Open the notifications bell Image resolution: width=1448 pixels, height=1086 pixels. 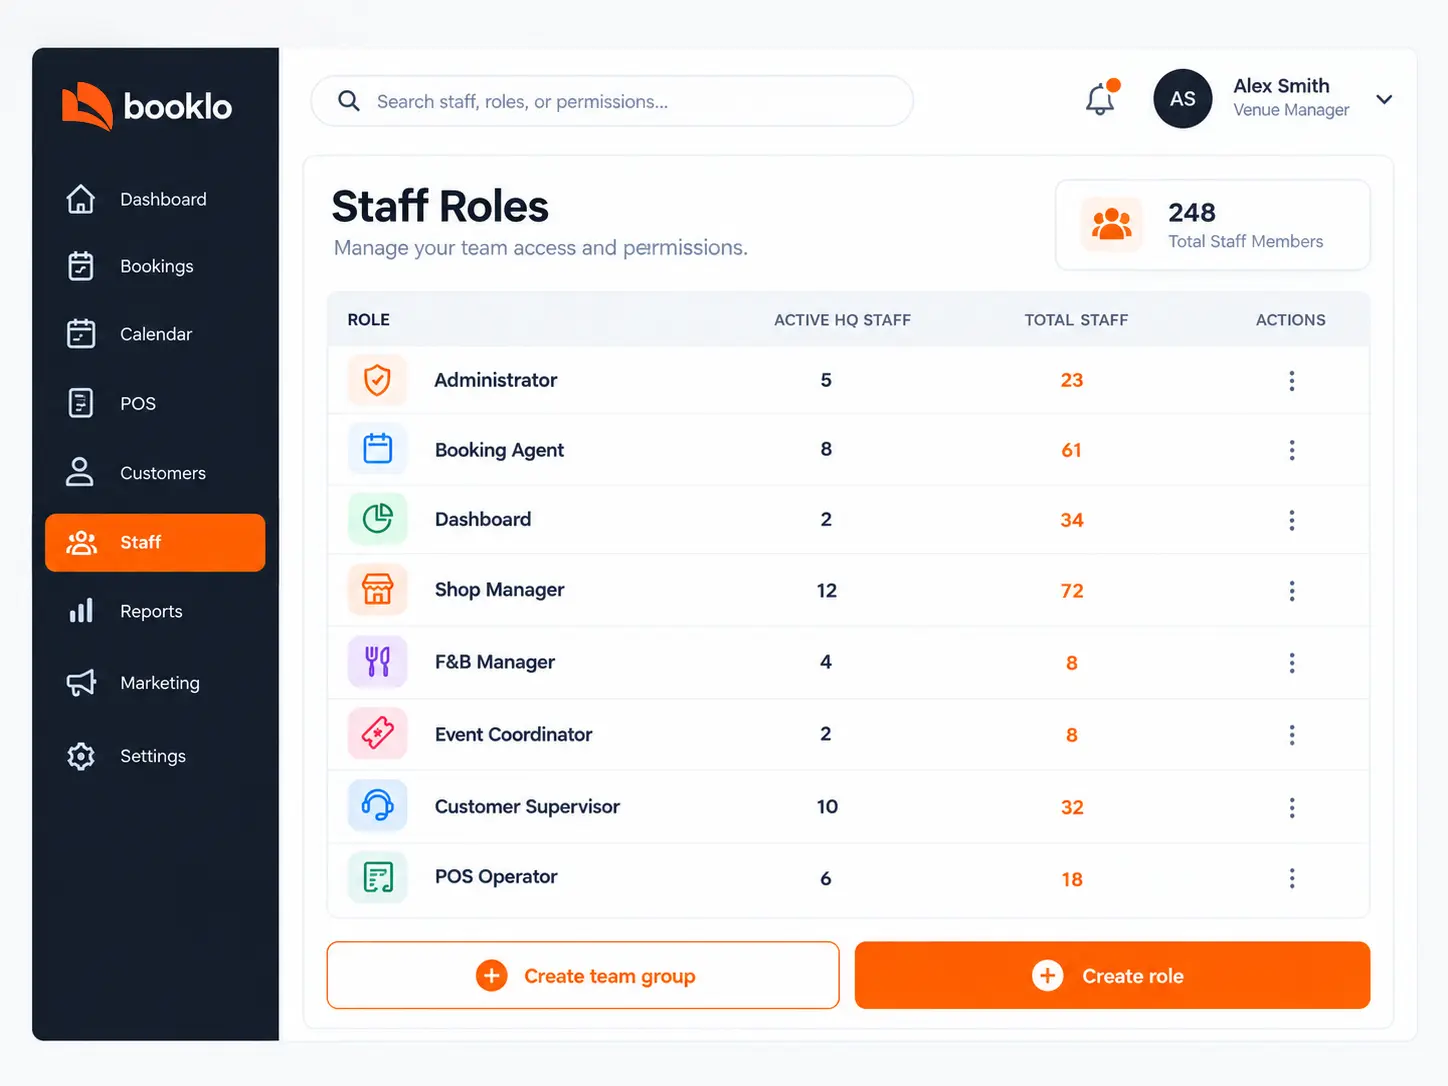point(1101,99)
